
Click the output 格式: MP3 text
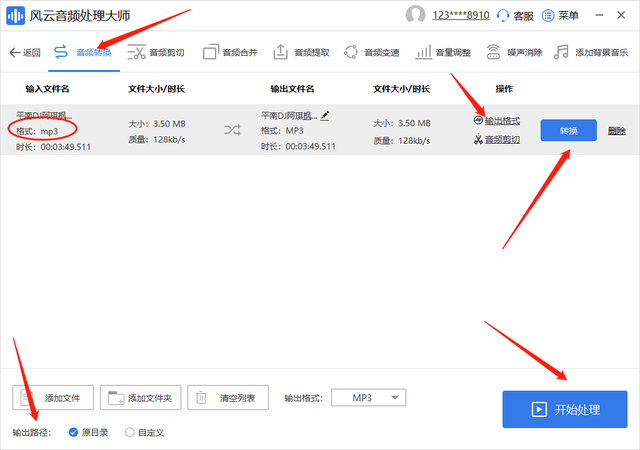pyautogui.click(x=282, y=131)
